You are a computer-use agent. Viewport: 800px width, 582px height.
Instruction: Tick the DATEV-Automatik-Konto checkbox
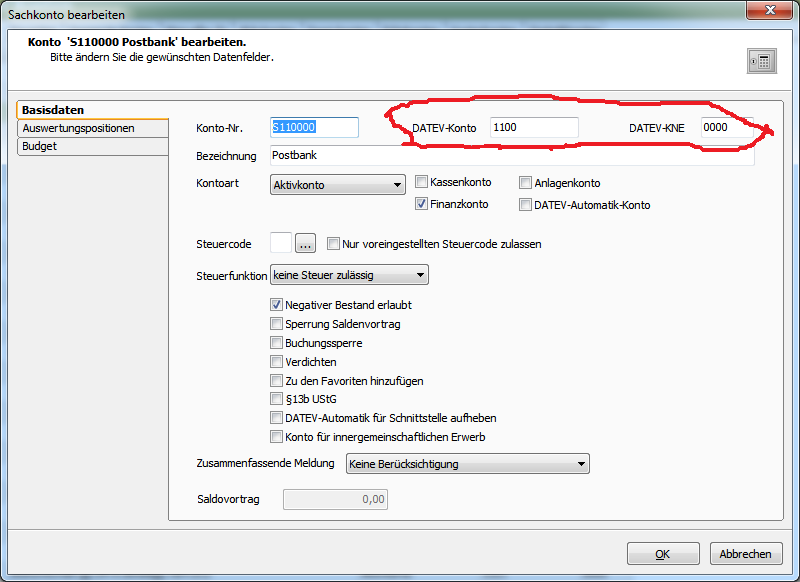pyautogui.click(x=526, y=205)
